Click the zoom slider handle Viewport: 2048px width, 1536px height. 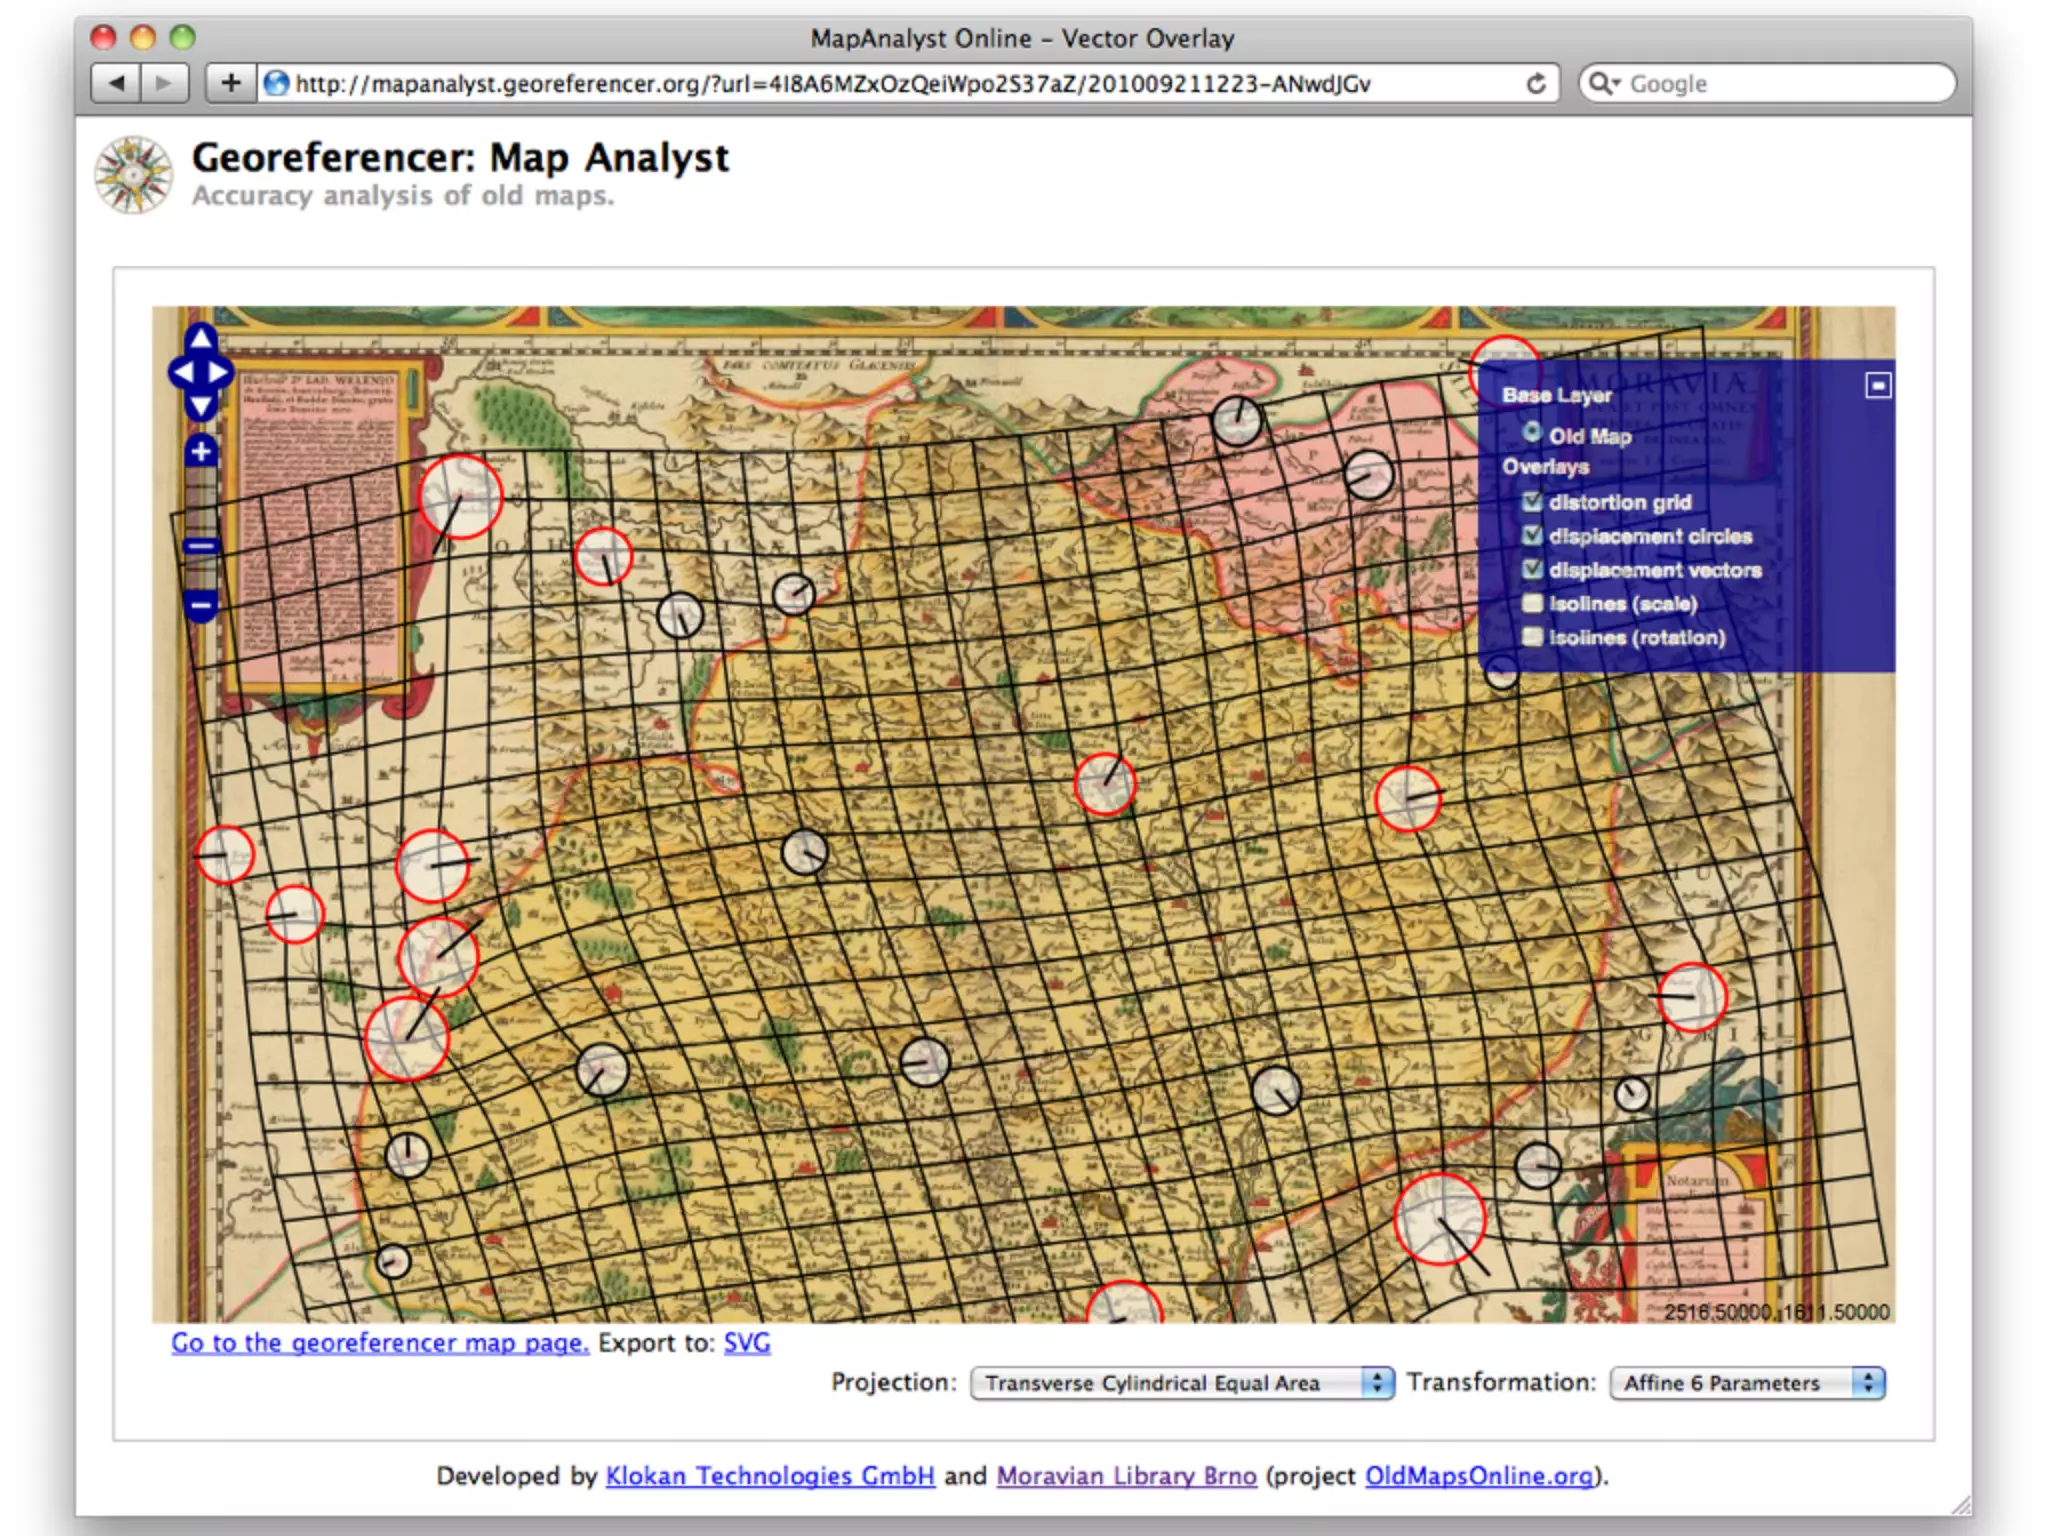pos(201,546)
